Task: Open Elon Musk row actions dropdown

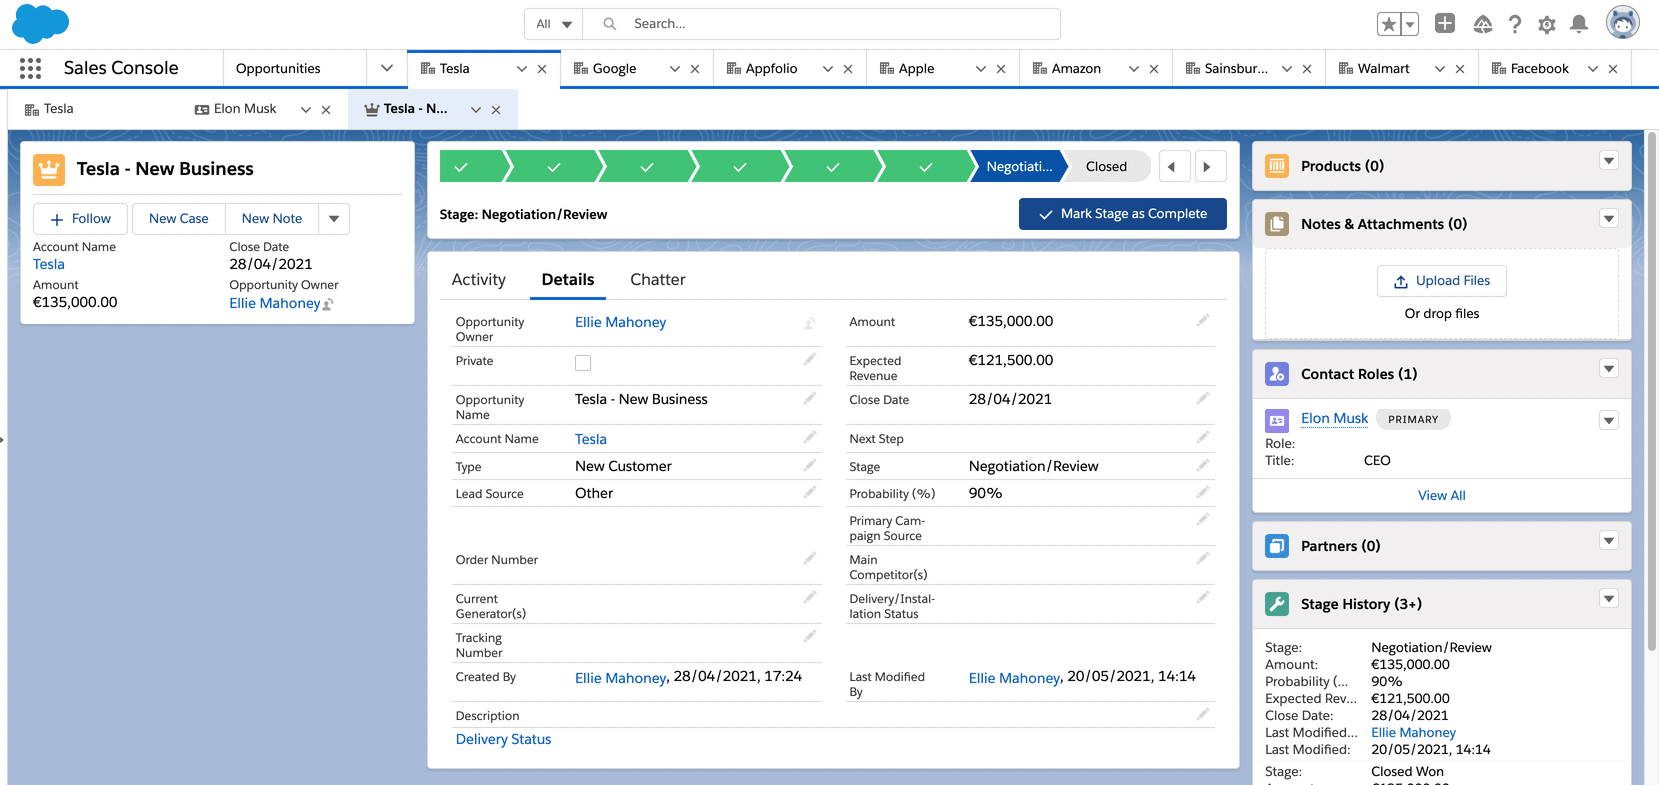Action: click(1609, 420)
